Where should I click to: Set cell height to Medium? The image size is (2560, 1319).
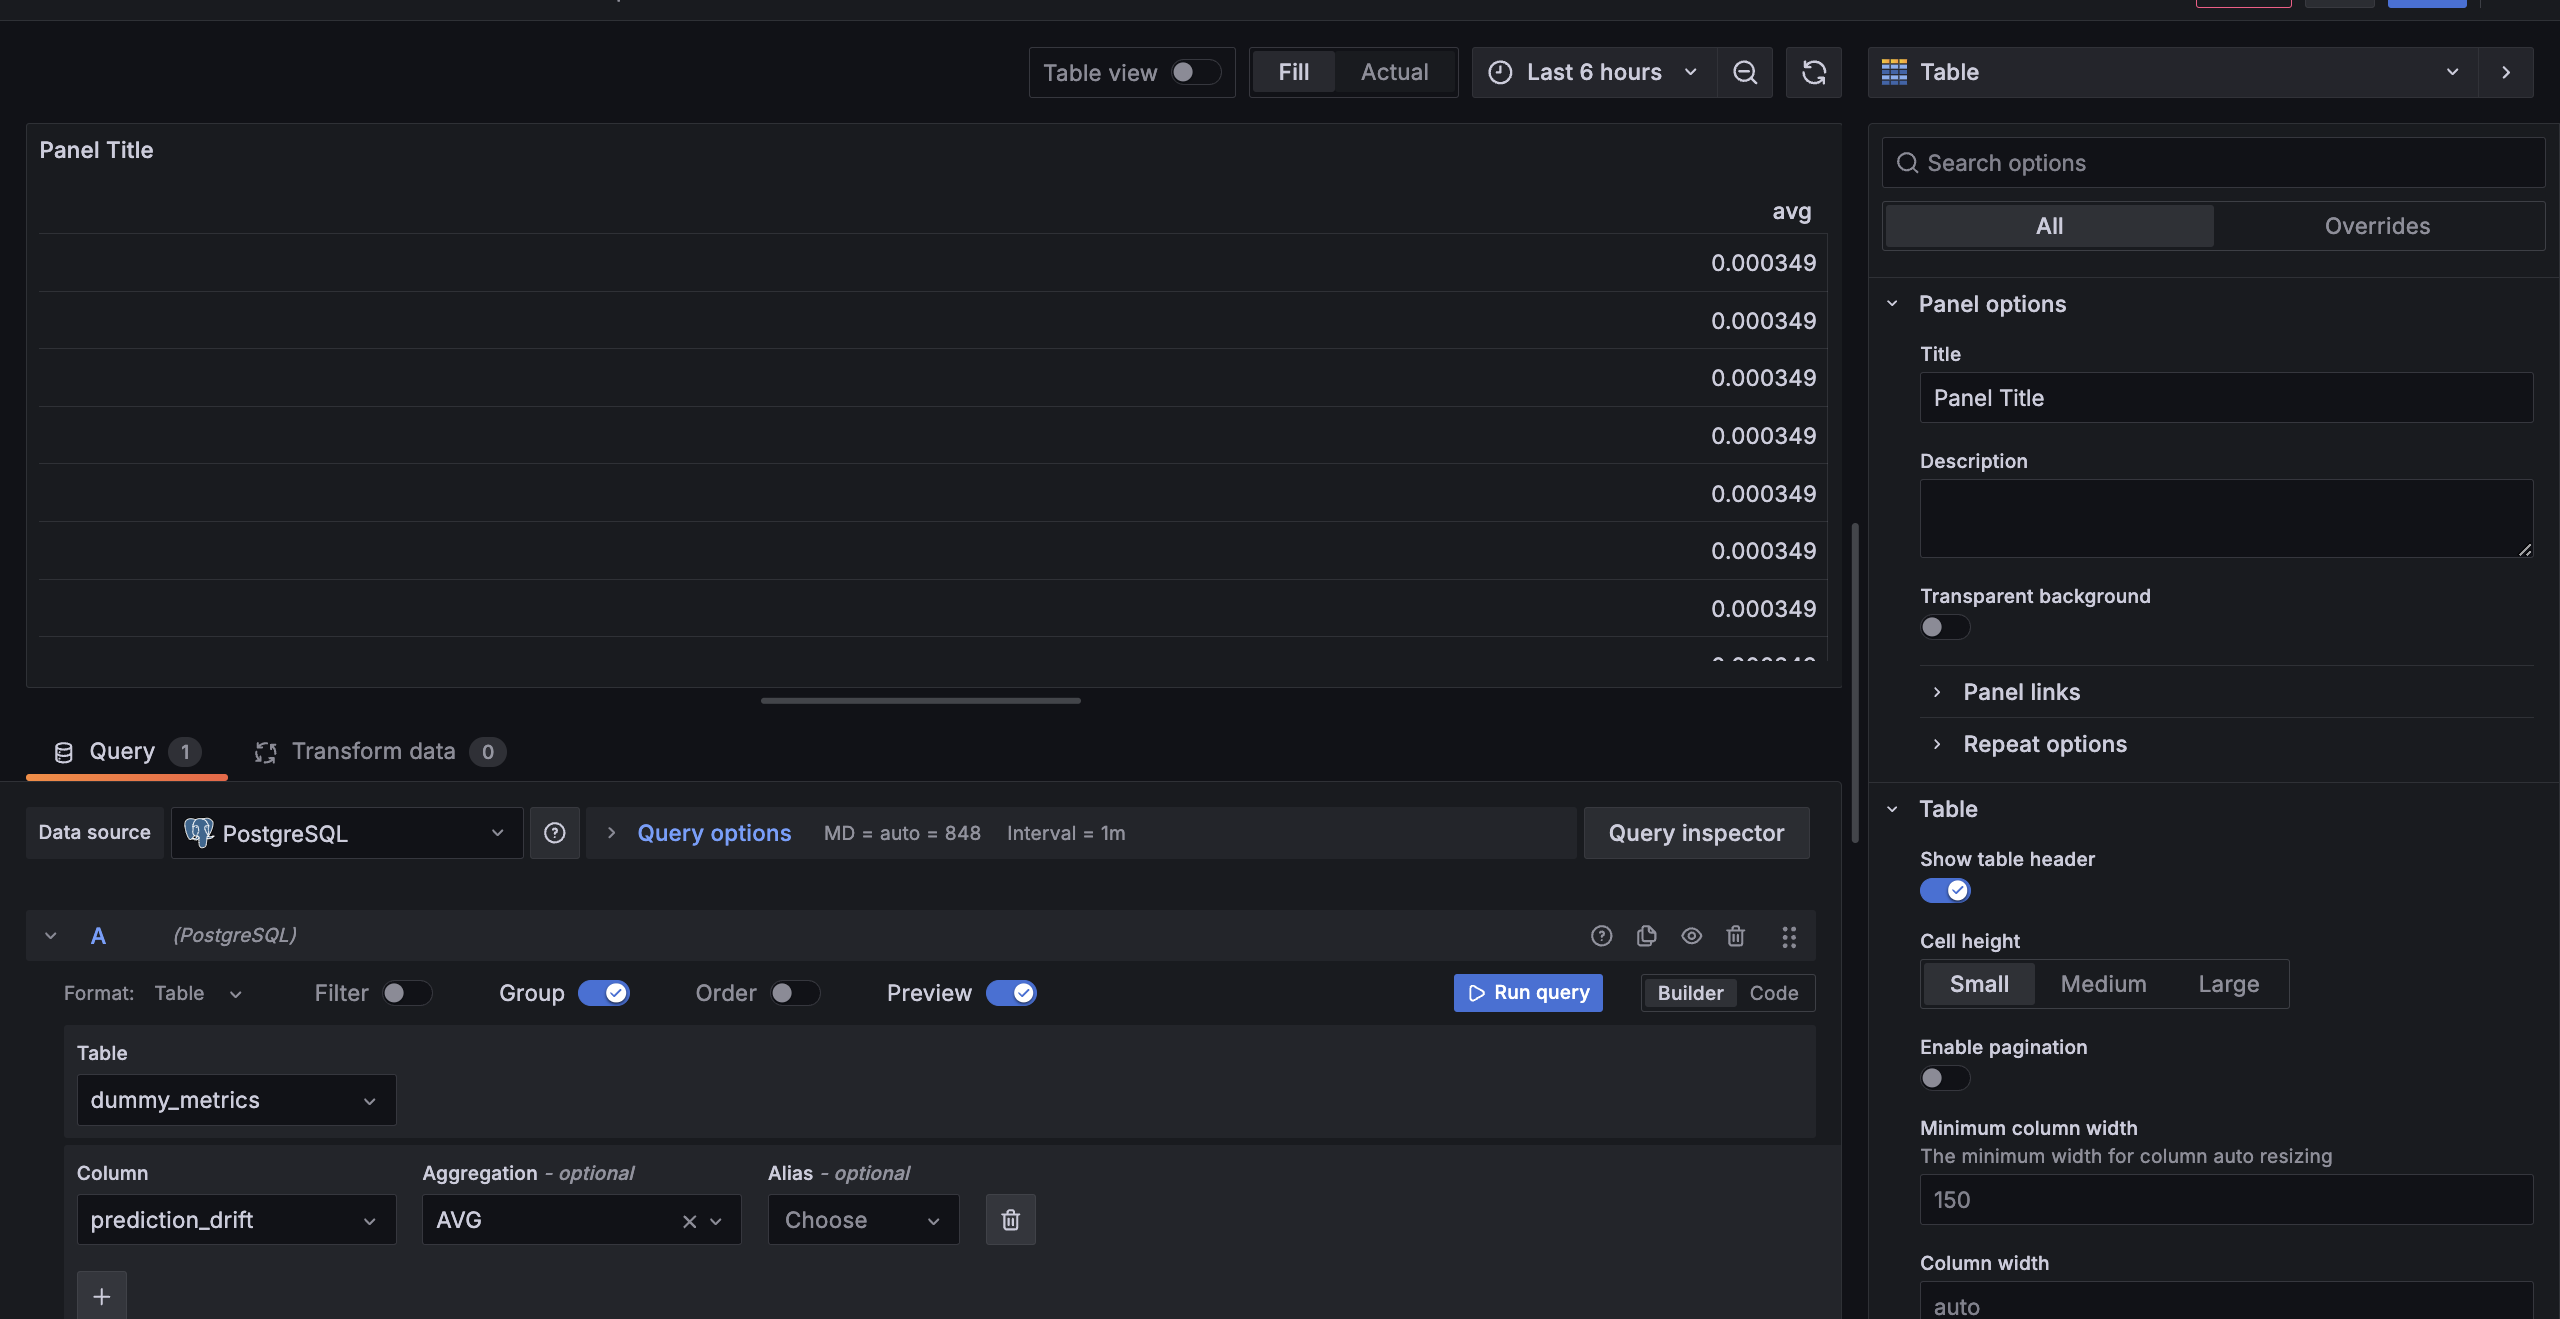pyautogui.click(x=2103, y=984)
